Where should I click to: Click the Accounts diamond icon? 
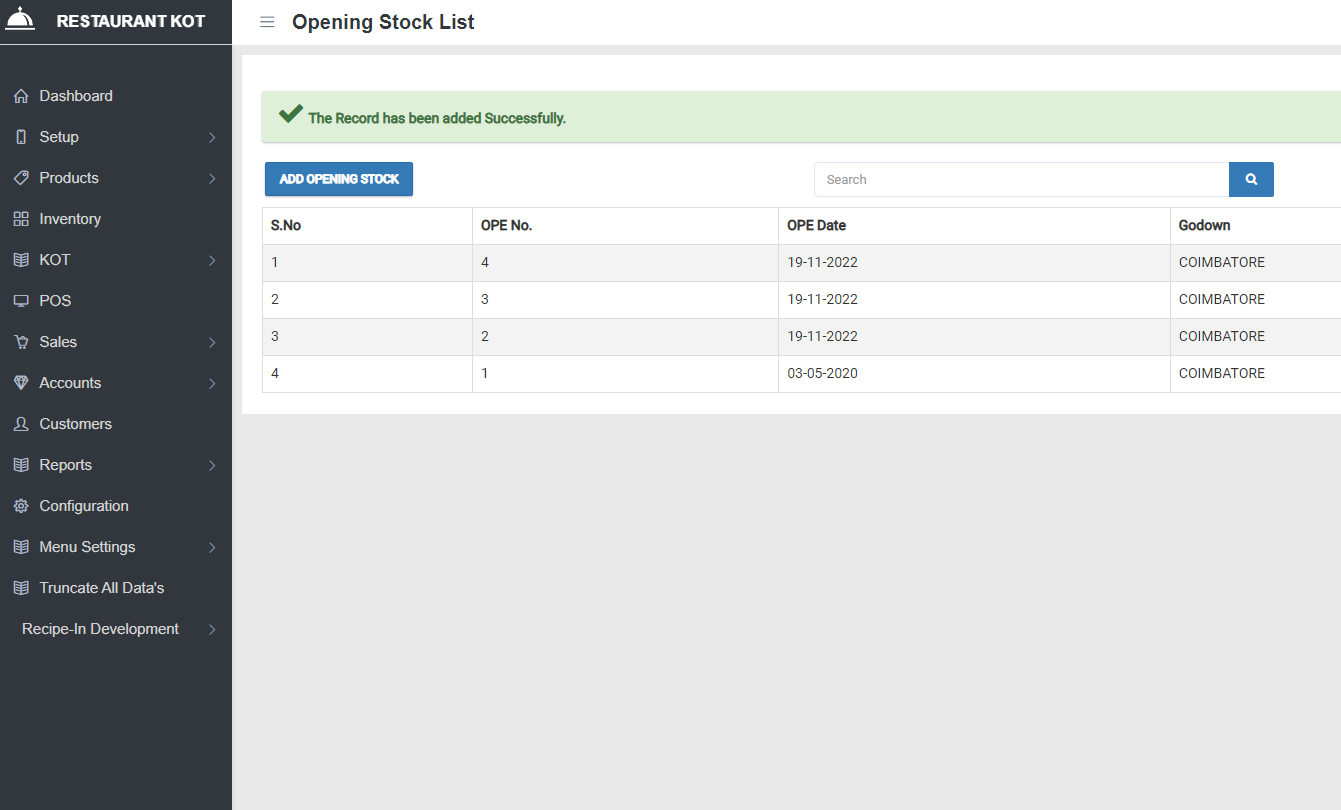click(21, 383)
